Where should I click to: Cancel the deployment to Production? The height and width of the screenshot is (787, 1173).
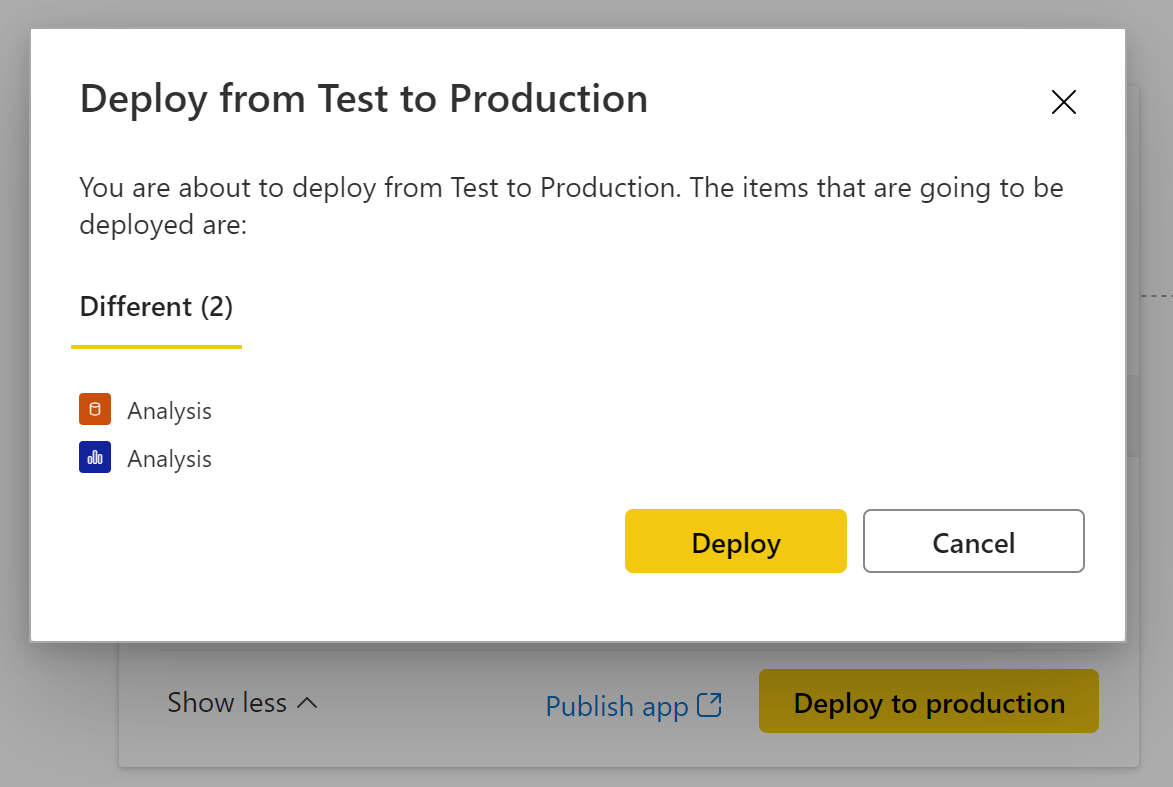[x=973, y=542]
